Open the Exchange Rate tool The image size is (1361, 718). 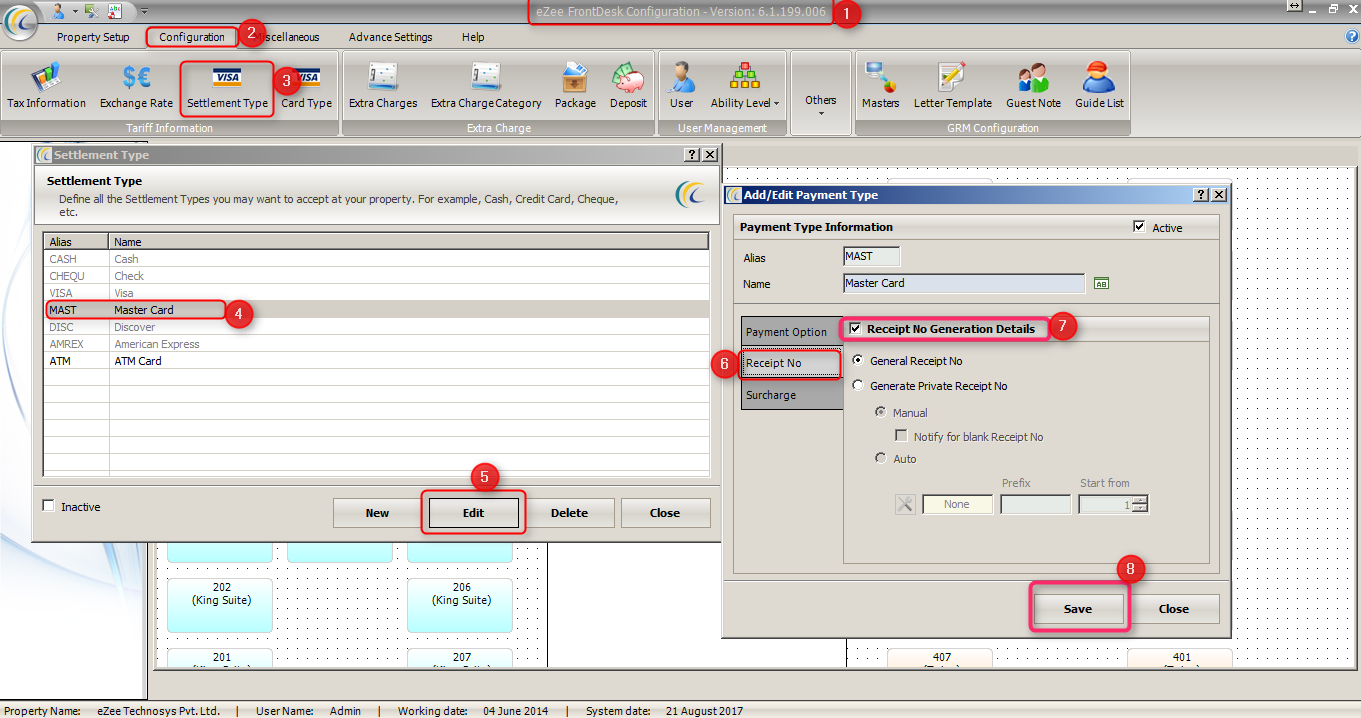[x=136, y=85]
